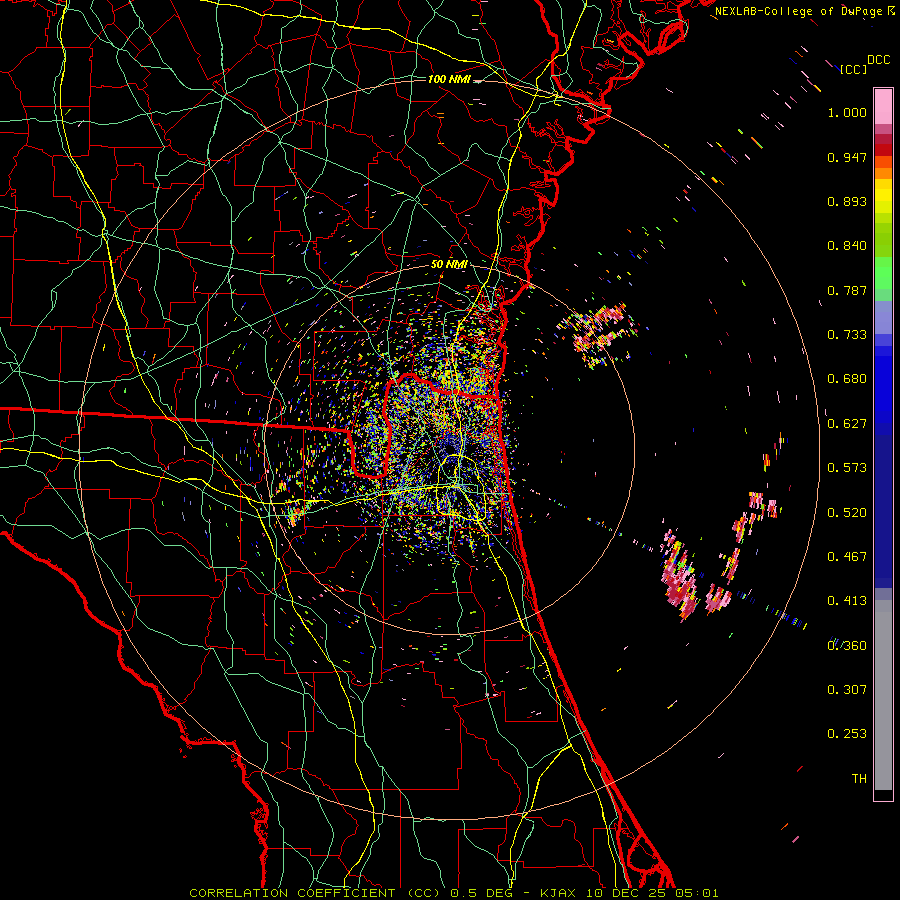900x900 pixels.
Task: Click the 0.360 scale value
Action: [847, 646]
